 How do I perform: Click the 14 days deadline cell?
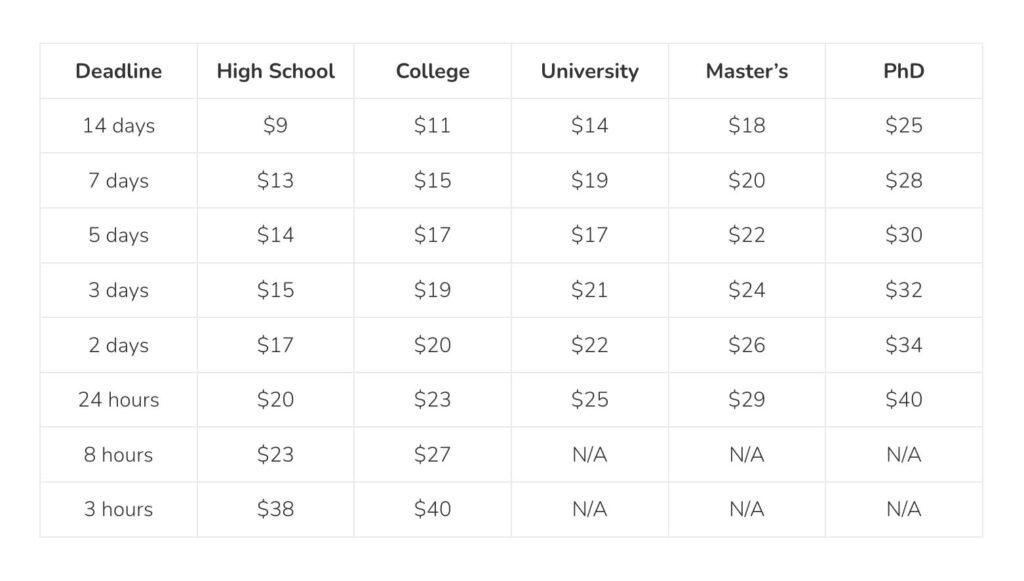point(118,125)
